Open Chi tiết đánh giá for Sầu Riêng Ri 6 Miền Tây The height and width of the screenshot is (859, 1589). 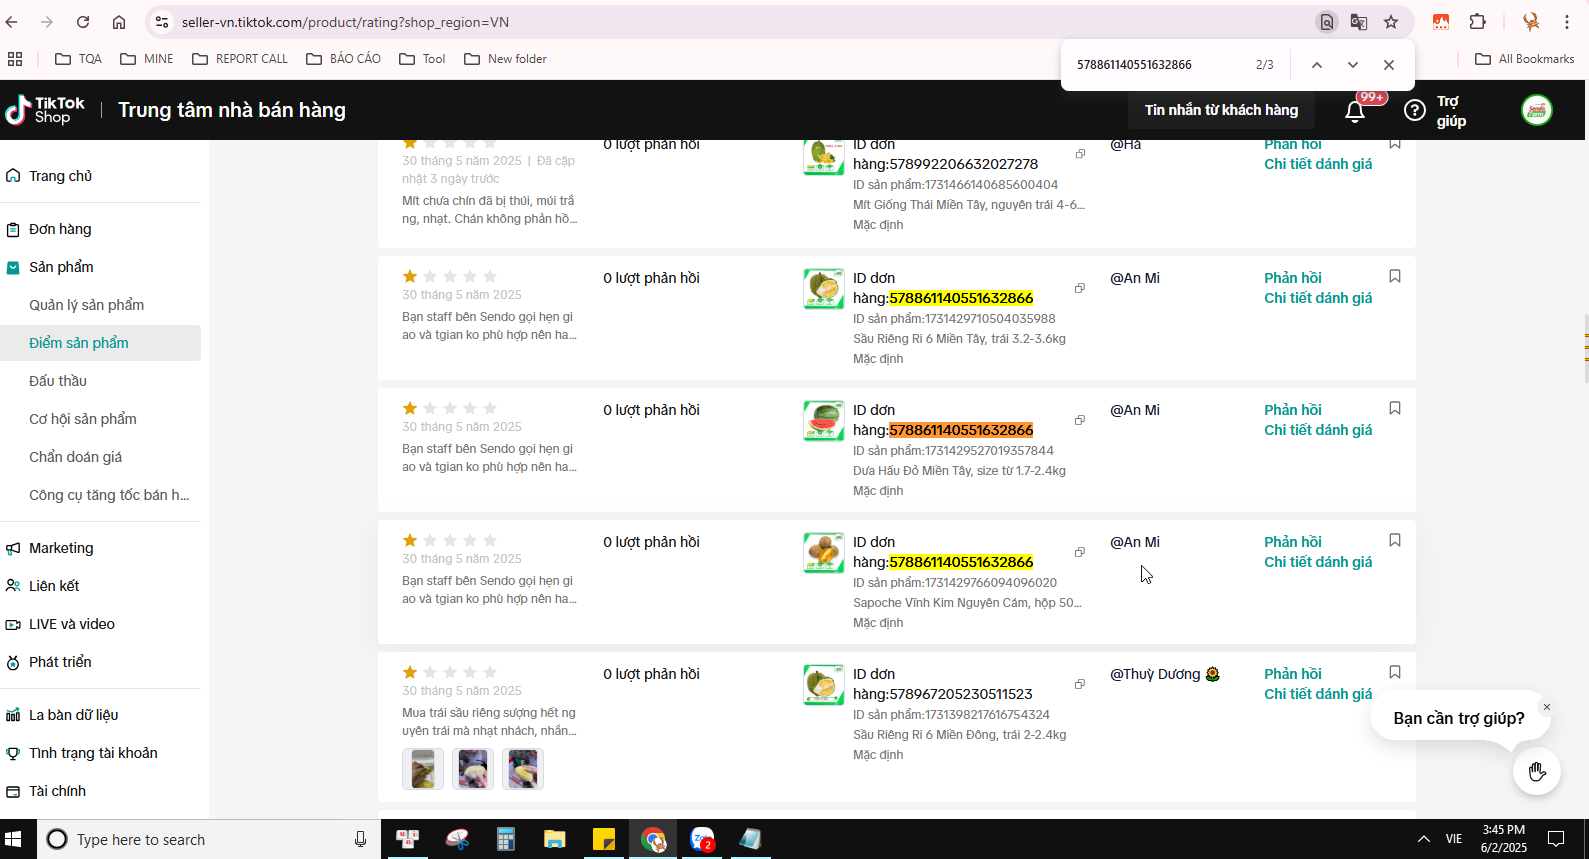click(x=1318, y=298)
